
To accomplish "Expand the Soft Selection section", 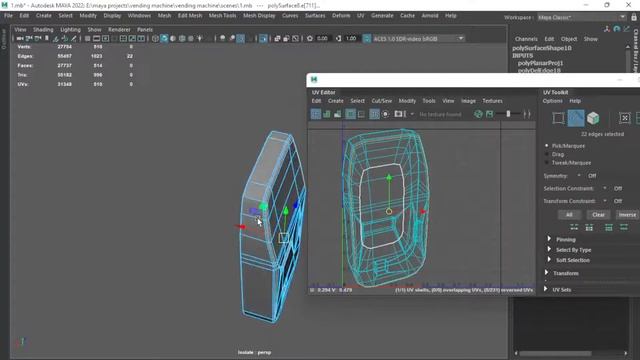I will [549, 260].
